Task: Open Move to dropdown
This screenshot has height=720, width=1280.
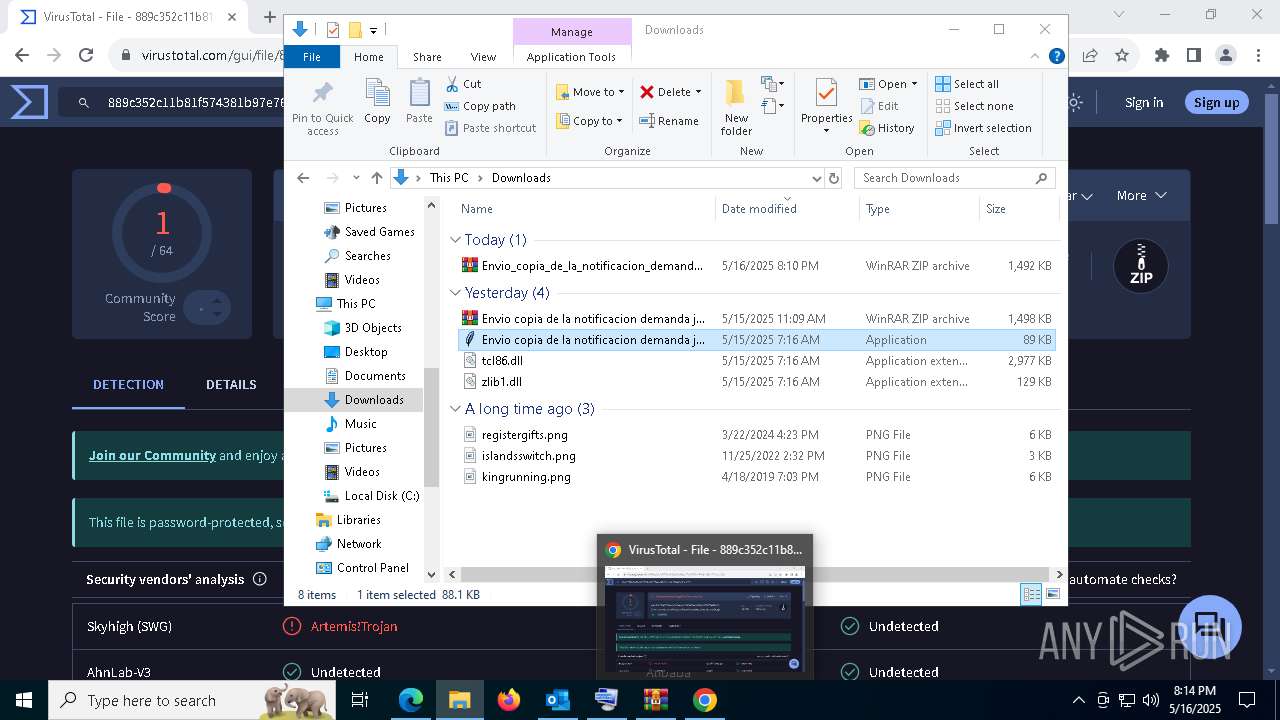Action: pyautogui.click(x=590, y=92)
